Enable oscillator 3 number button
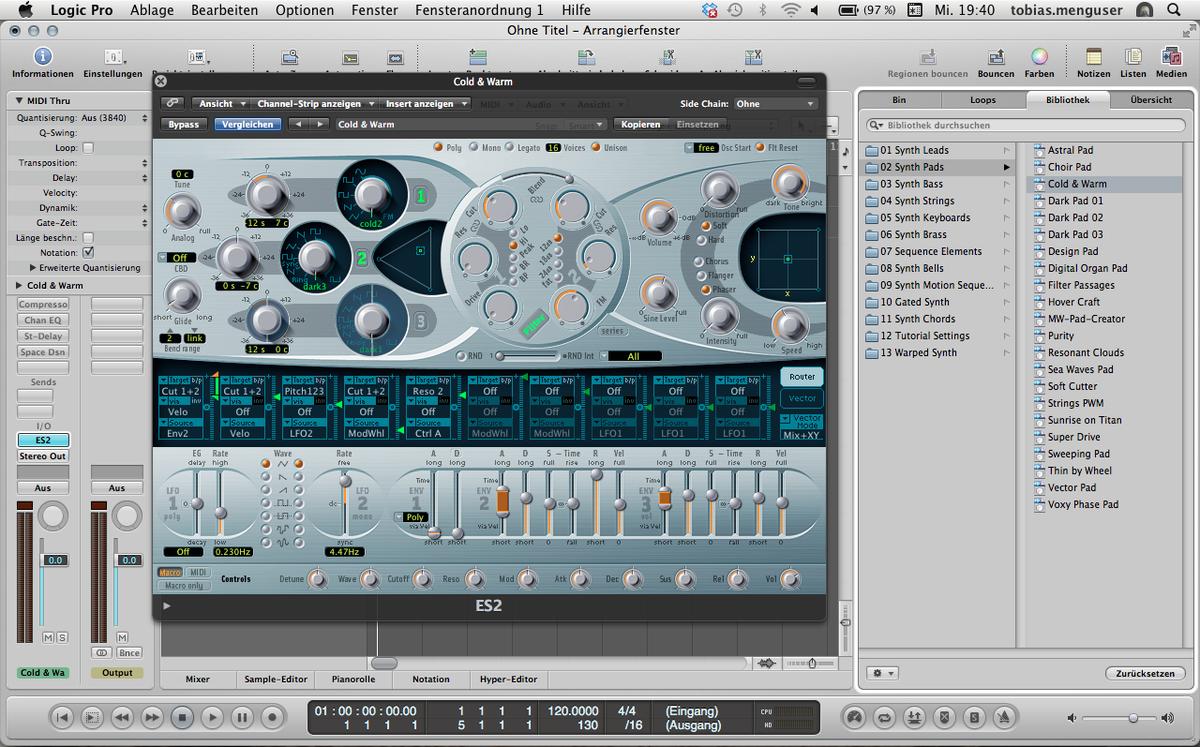1200x747 pixels. tap(421, 321)
